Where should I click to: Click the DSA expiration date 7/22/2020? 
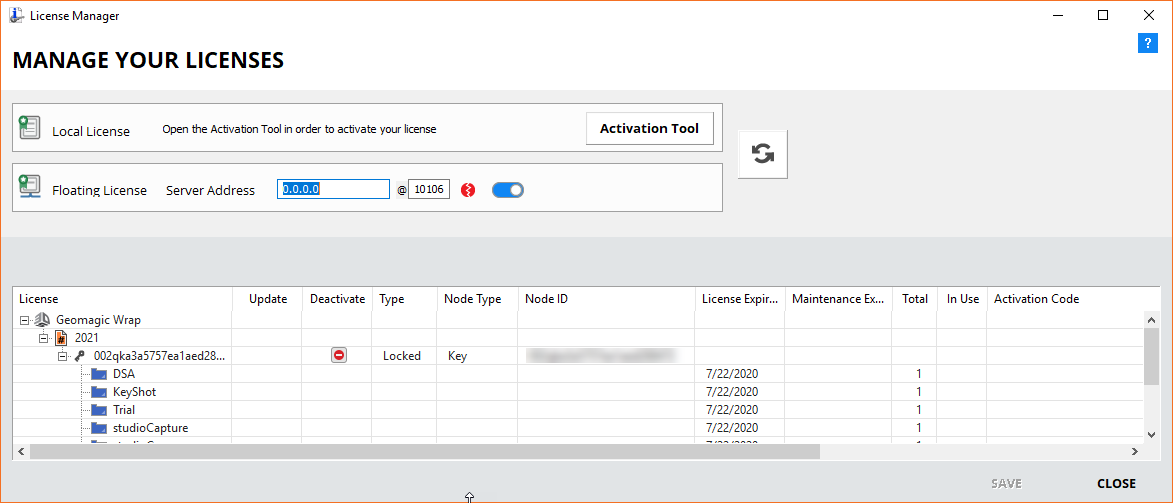pos(732,374)
